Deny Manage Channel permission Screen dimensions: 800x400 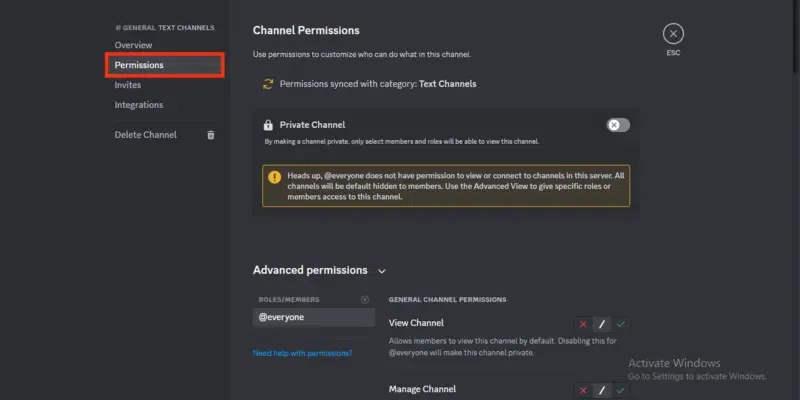[583, 390]
